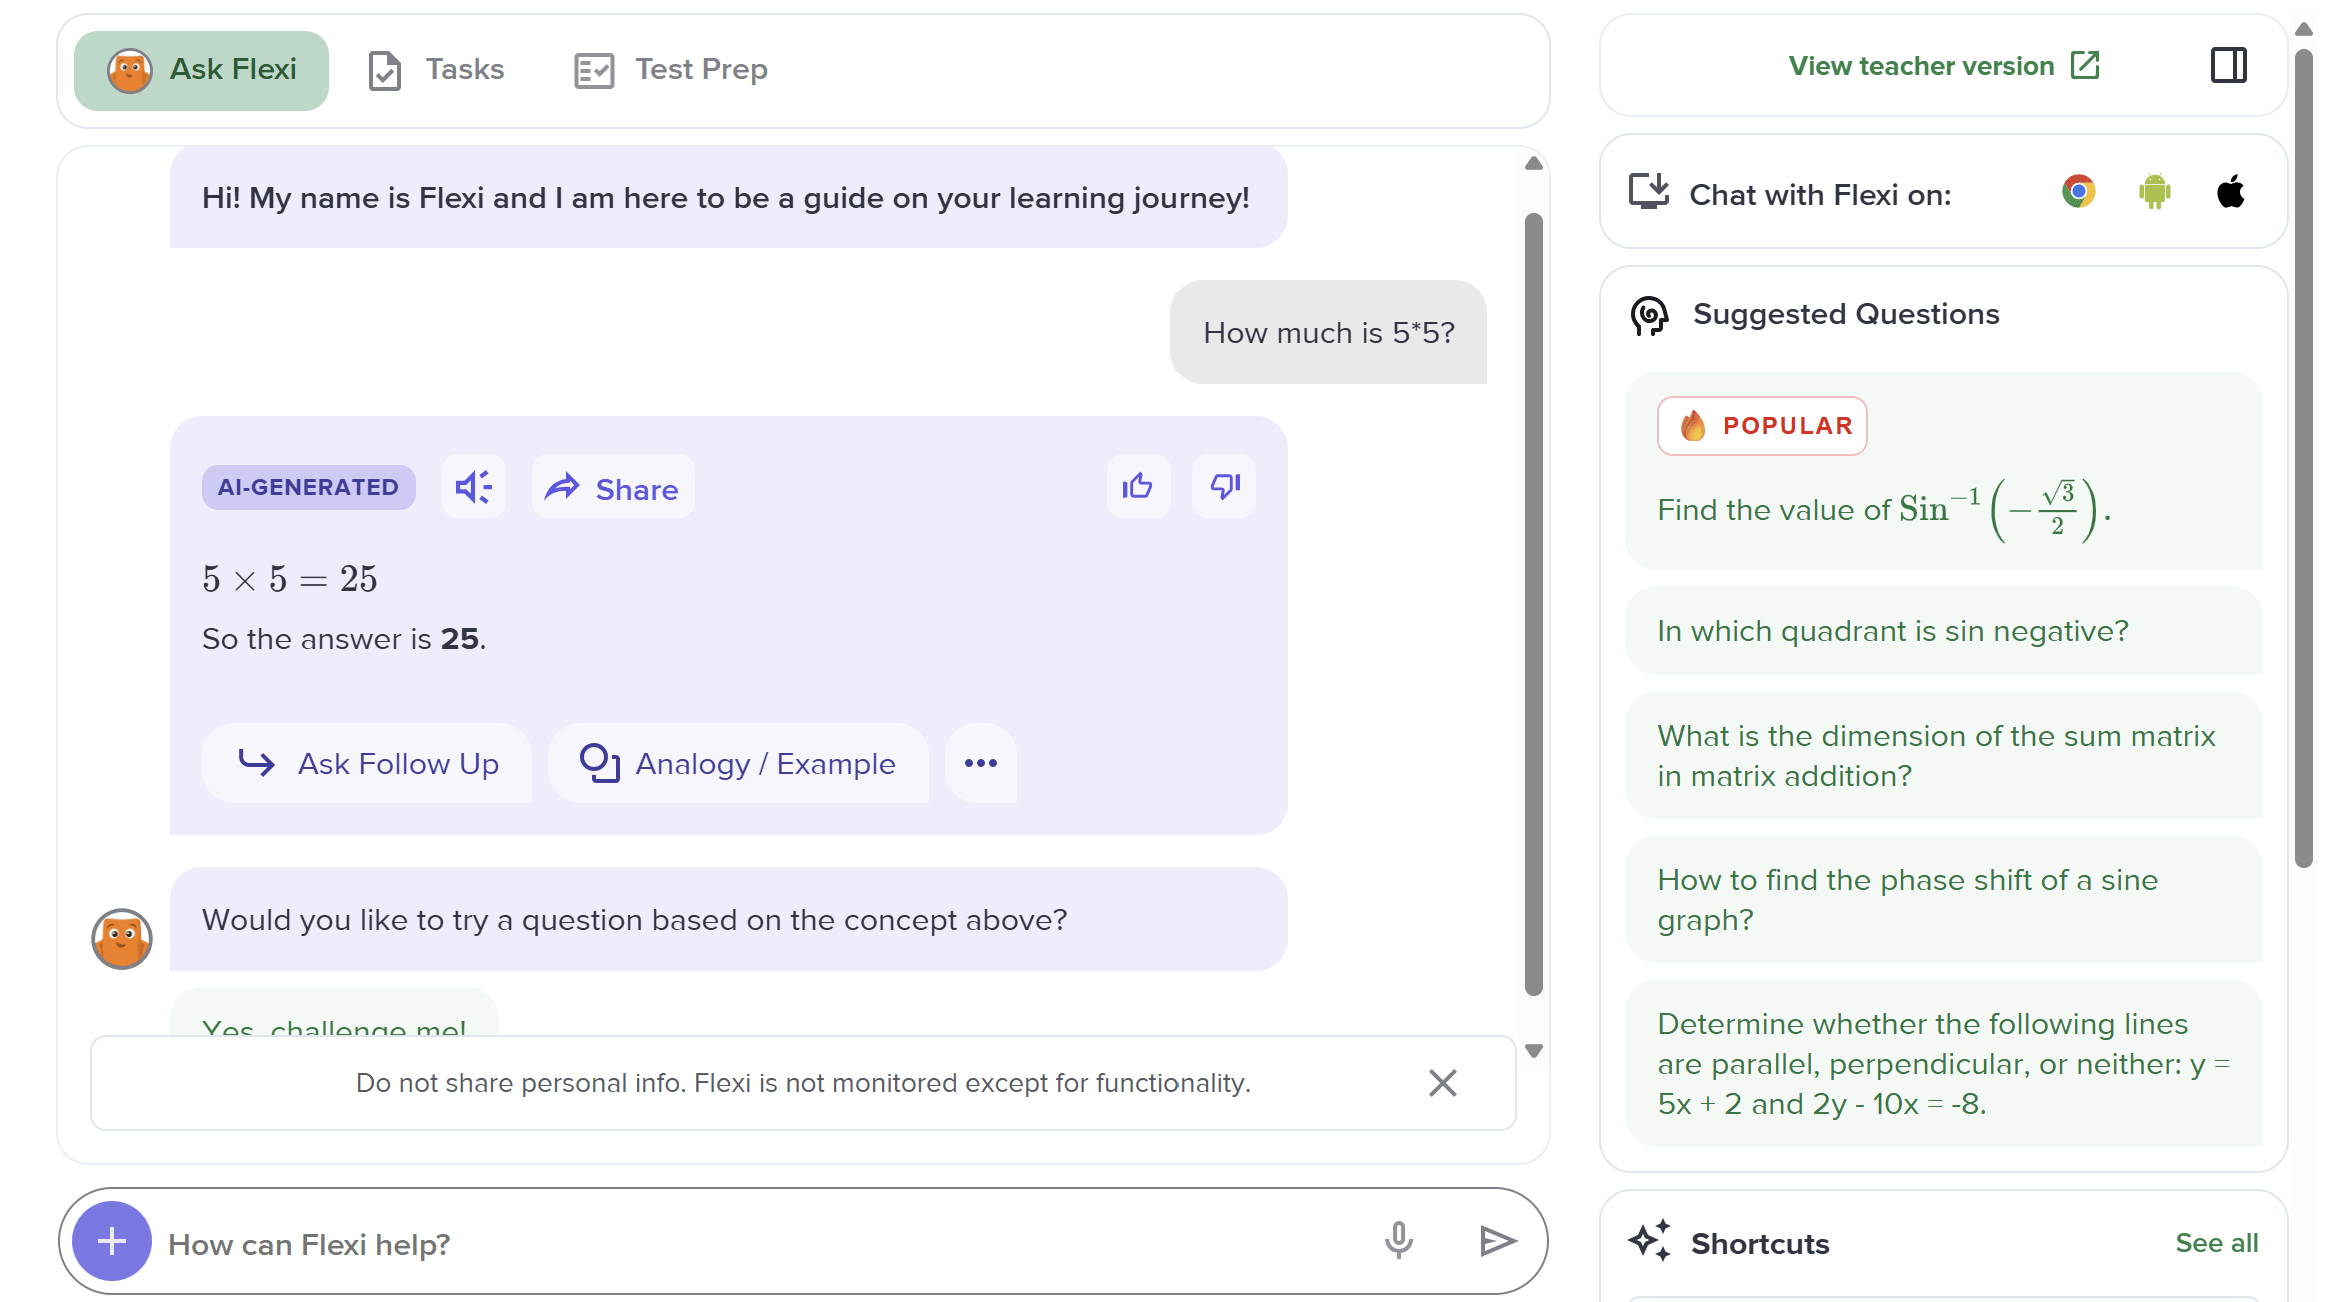Click the purple plus attachment button
Viewport: 2348px width, 1302px height.
click(112, 1241)
